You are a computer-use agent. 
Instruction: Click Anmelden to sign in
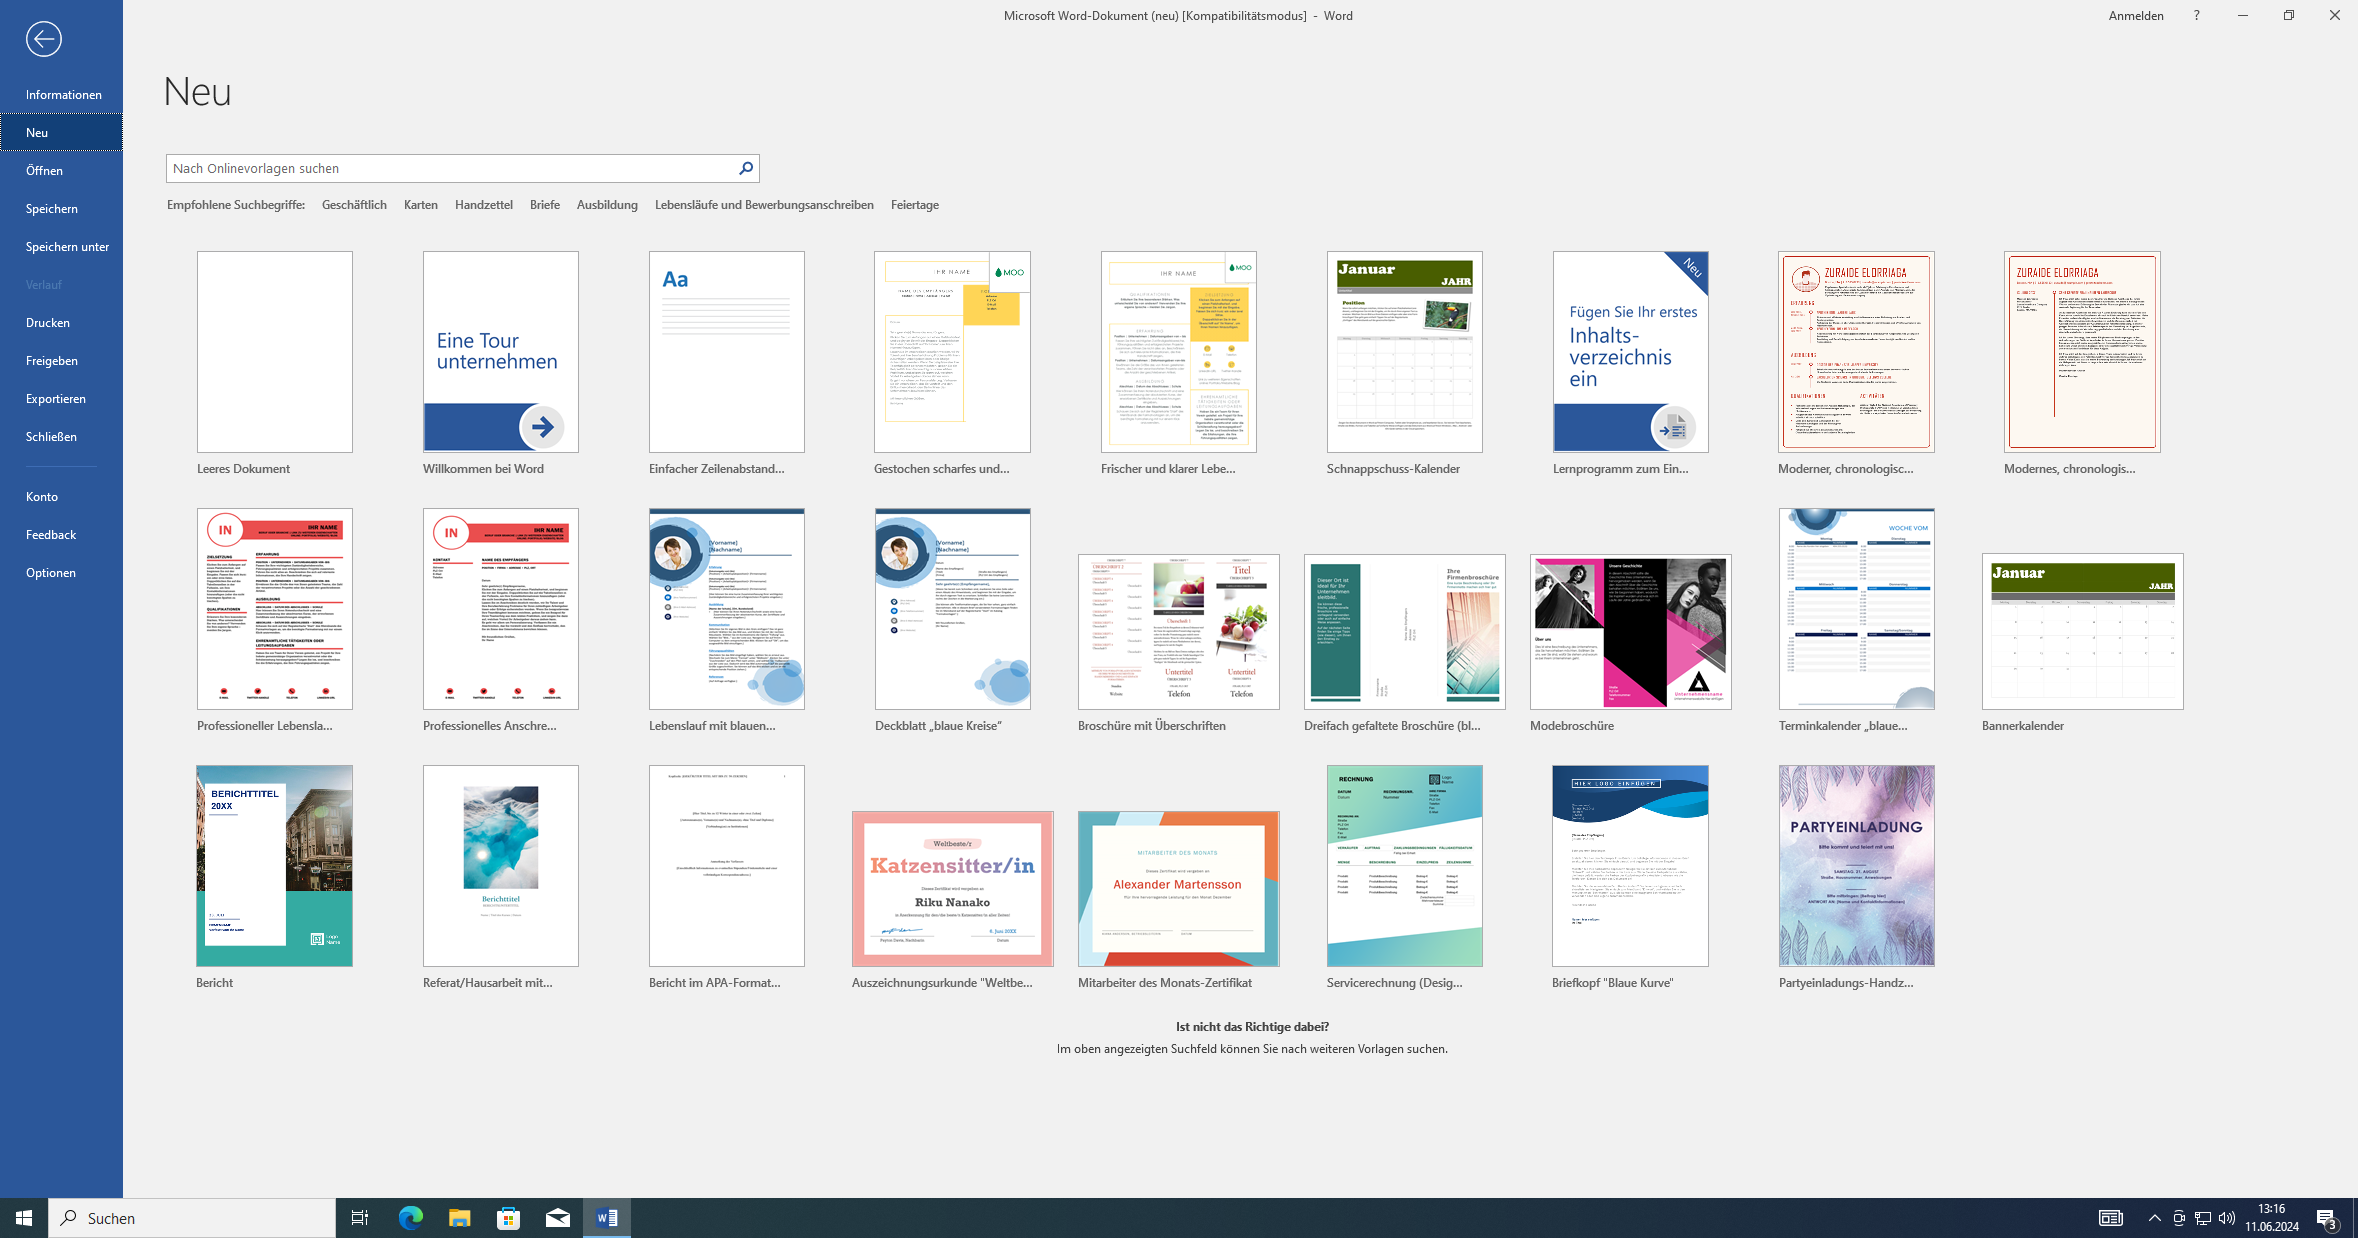click(x=2135, y=15)
